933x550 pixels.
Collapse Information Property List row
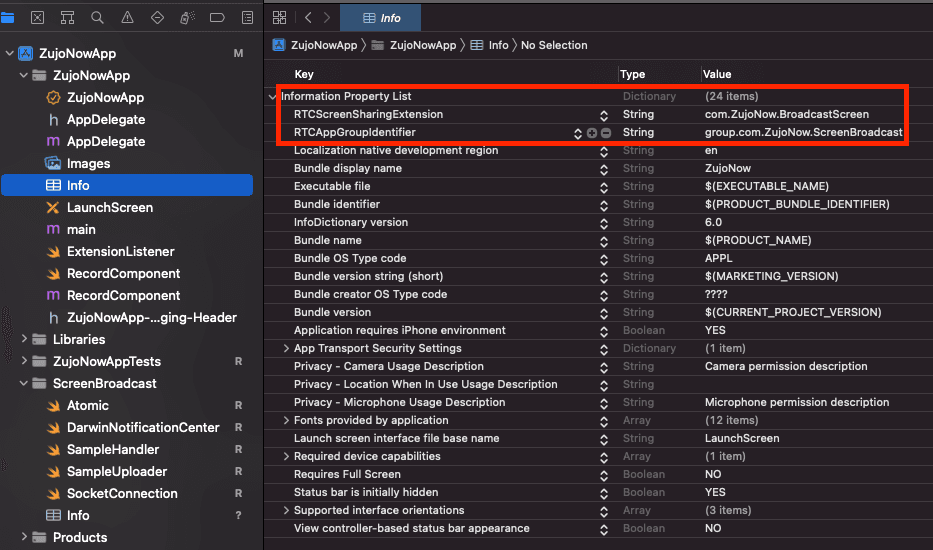[x=273, y=96]
